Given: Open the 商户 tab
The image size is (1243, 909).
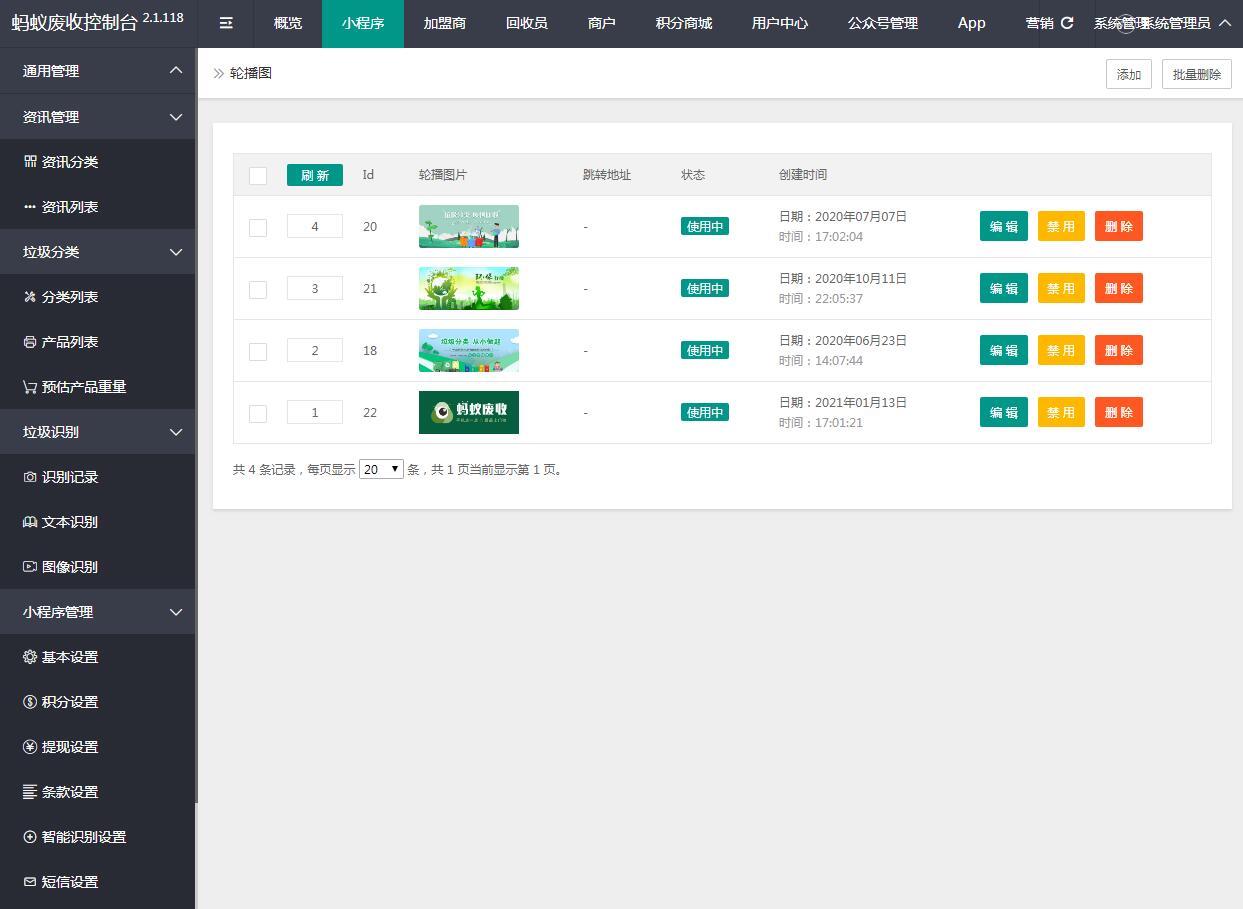Looking at the screenshot, I should (602, 23).
